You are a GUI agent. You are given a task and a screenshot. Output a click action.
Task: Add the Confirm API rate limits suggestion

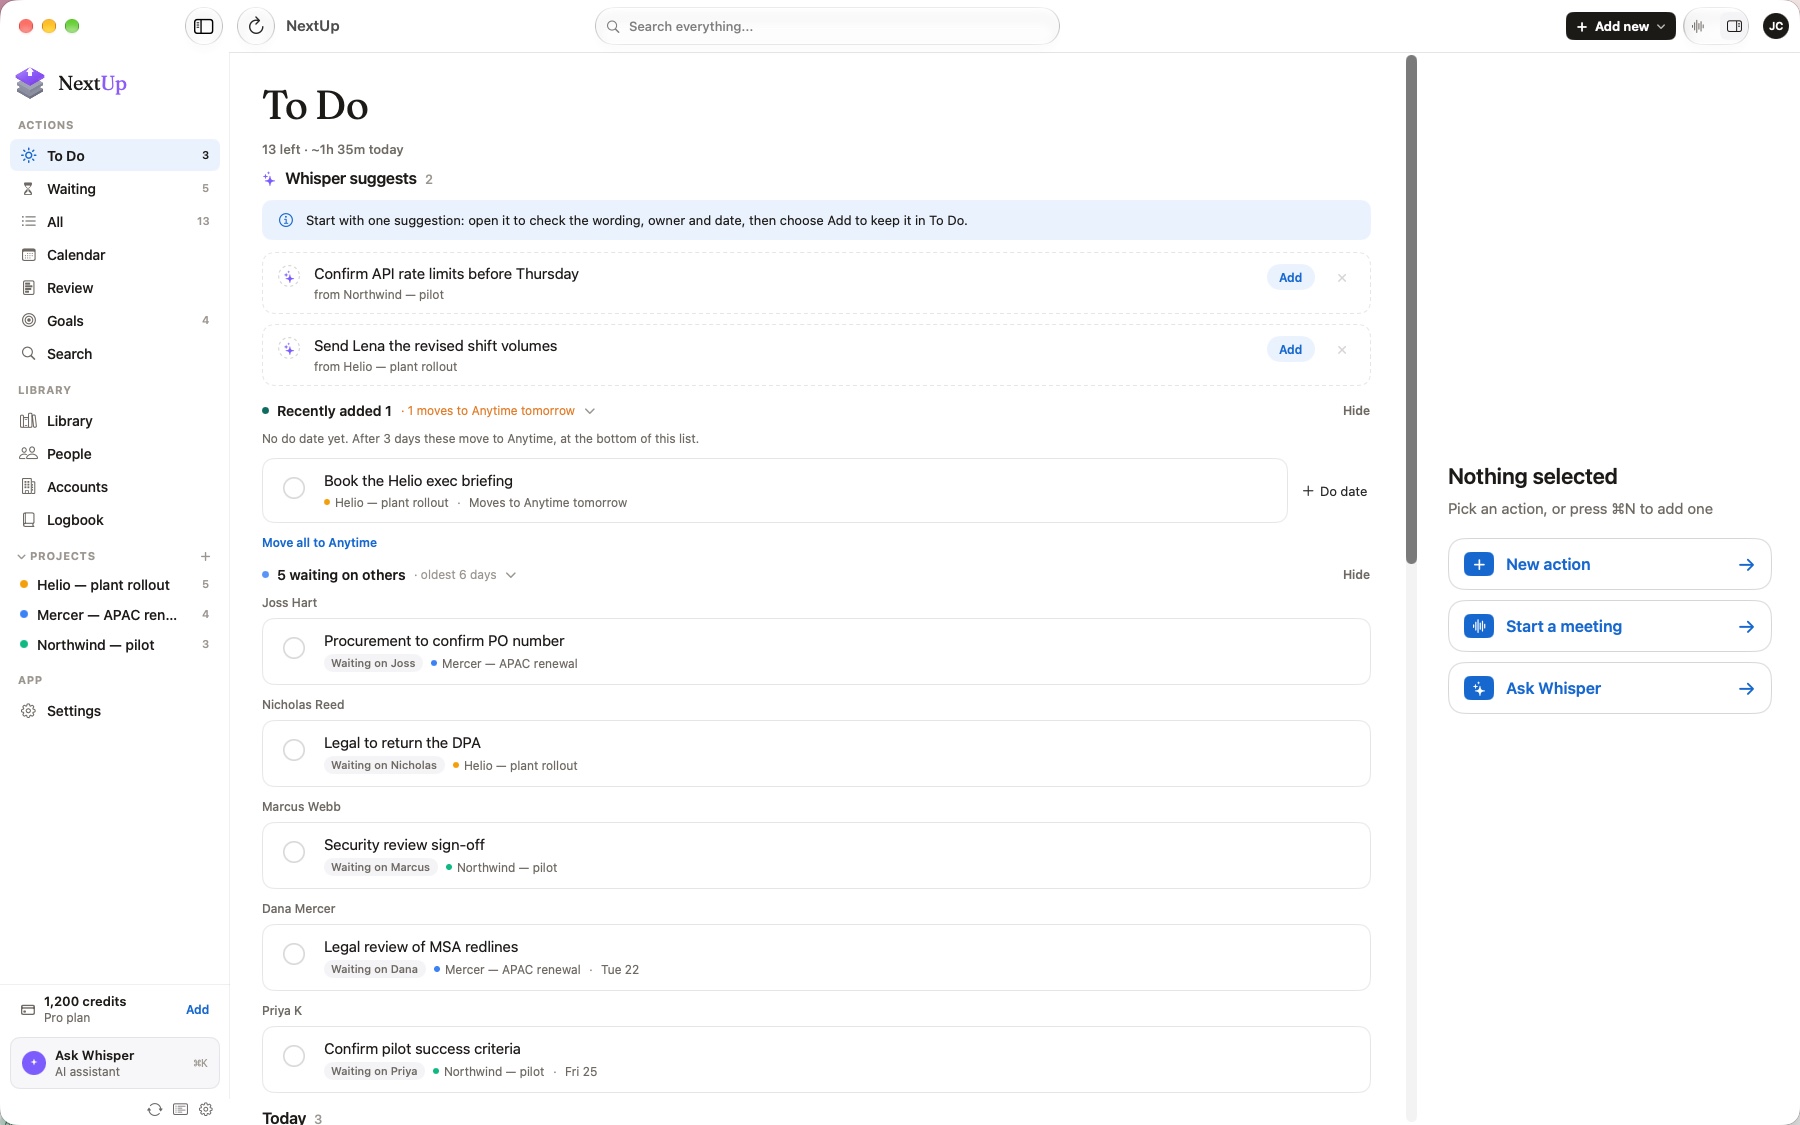tap(1290, 278)
